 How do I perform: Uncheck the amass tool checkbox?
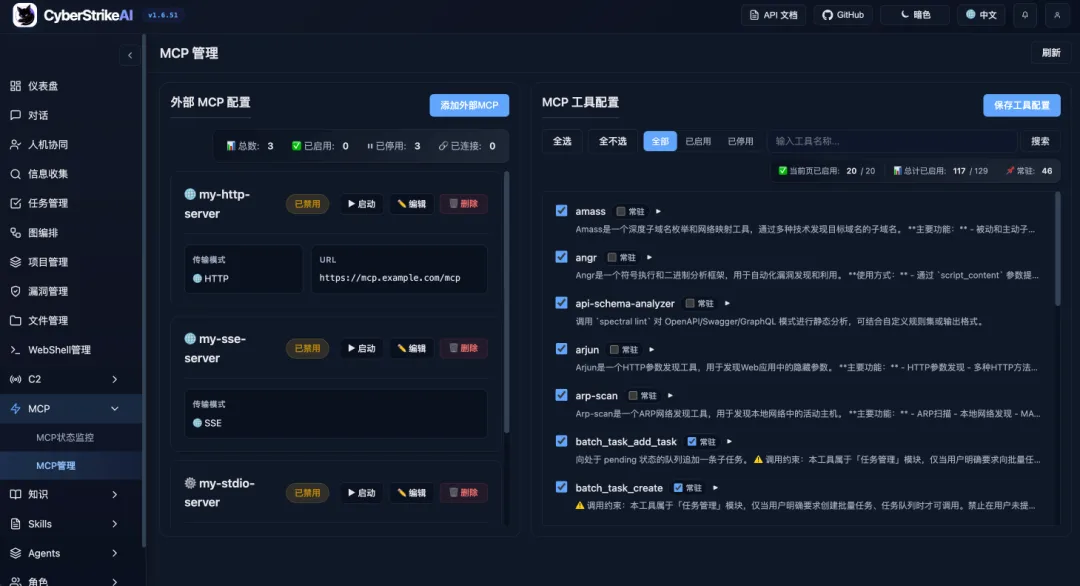click(561, 211)
